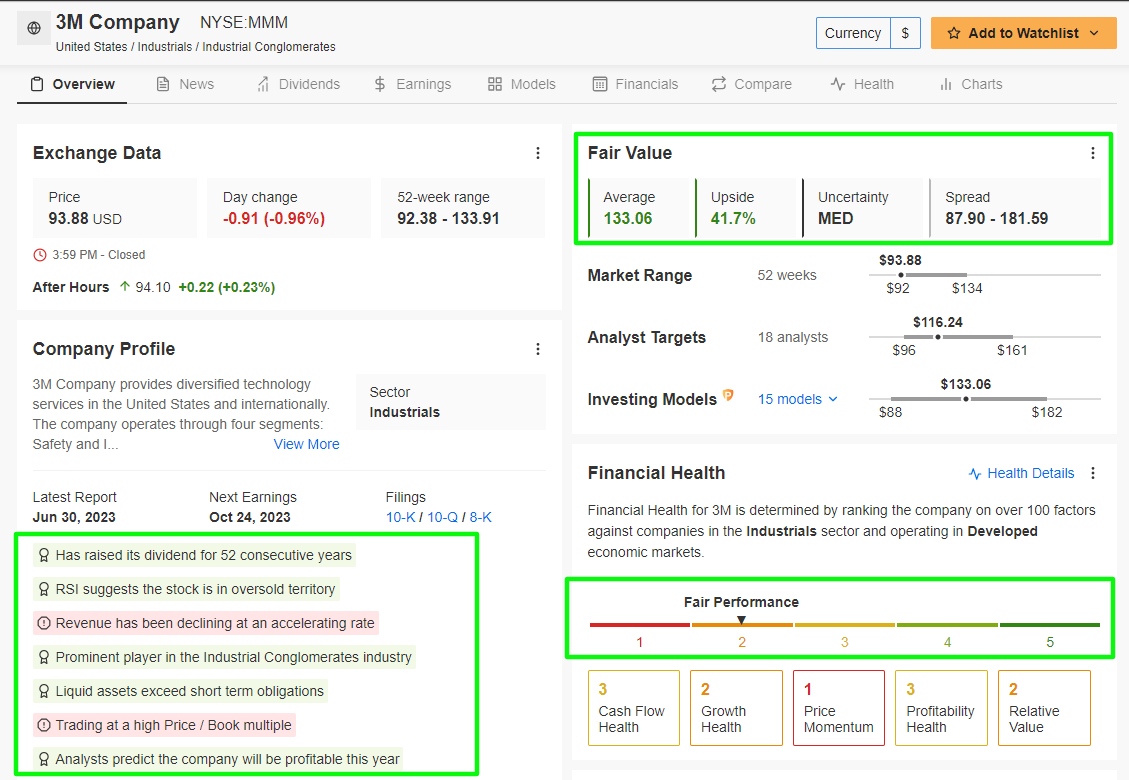Viewport: 1129px width, 780px height.
Task: Click the Uncertainty MED value
Action: click(835, 218)
